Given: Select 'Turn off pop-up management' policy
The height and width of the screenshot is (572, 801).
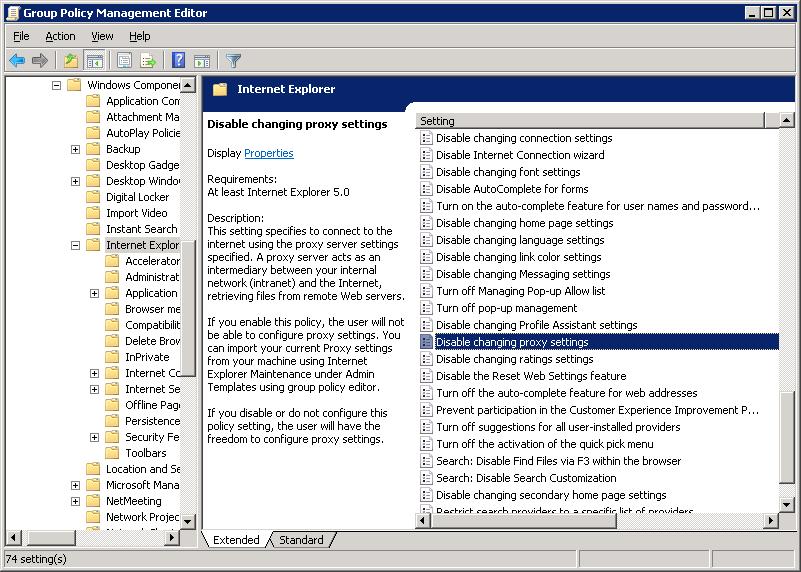Looking at the screenshot, I should [x=506, y=308].
